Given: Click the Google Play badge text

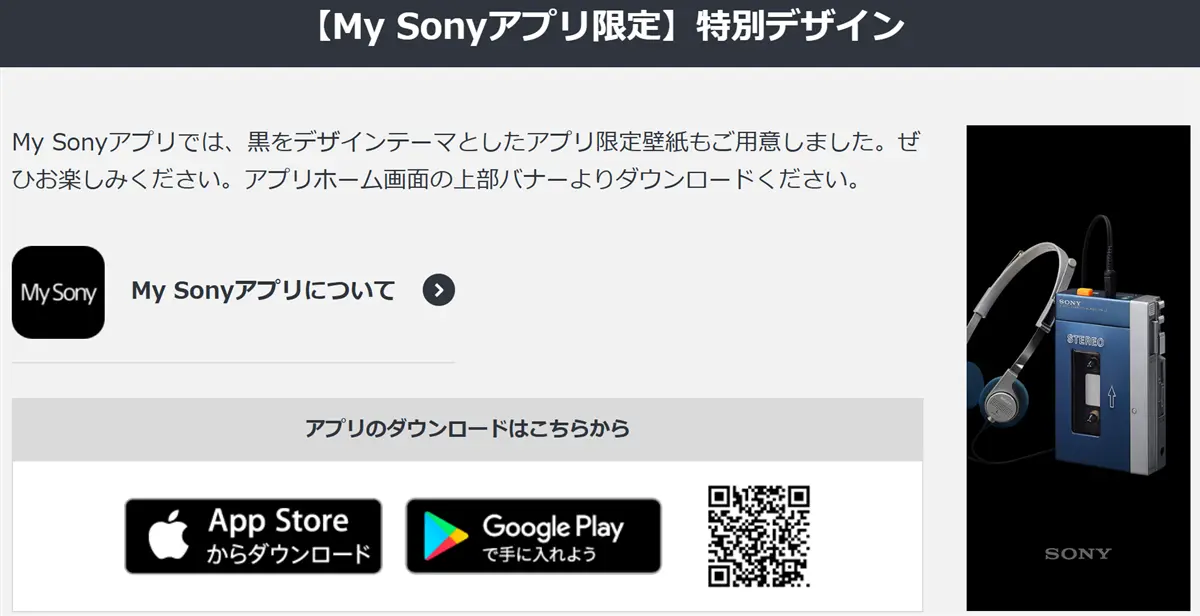Looking at the screenshot, I should tap(553, 526).
